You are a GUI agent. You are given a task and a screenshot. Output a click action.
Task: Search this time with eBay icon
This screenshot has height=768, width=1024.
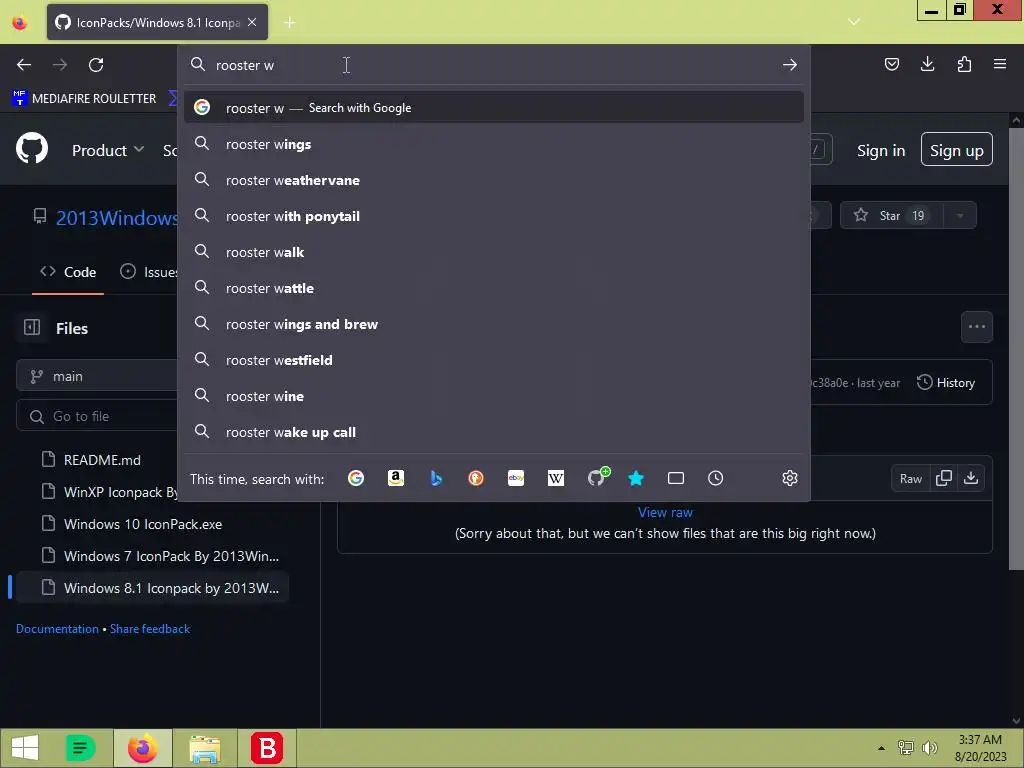coord(516,478)
